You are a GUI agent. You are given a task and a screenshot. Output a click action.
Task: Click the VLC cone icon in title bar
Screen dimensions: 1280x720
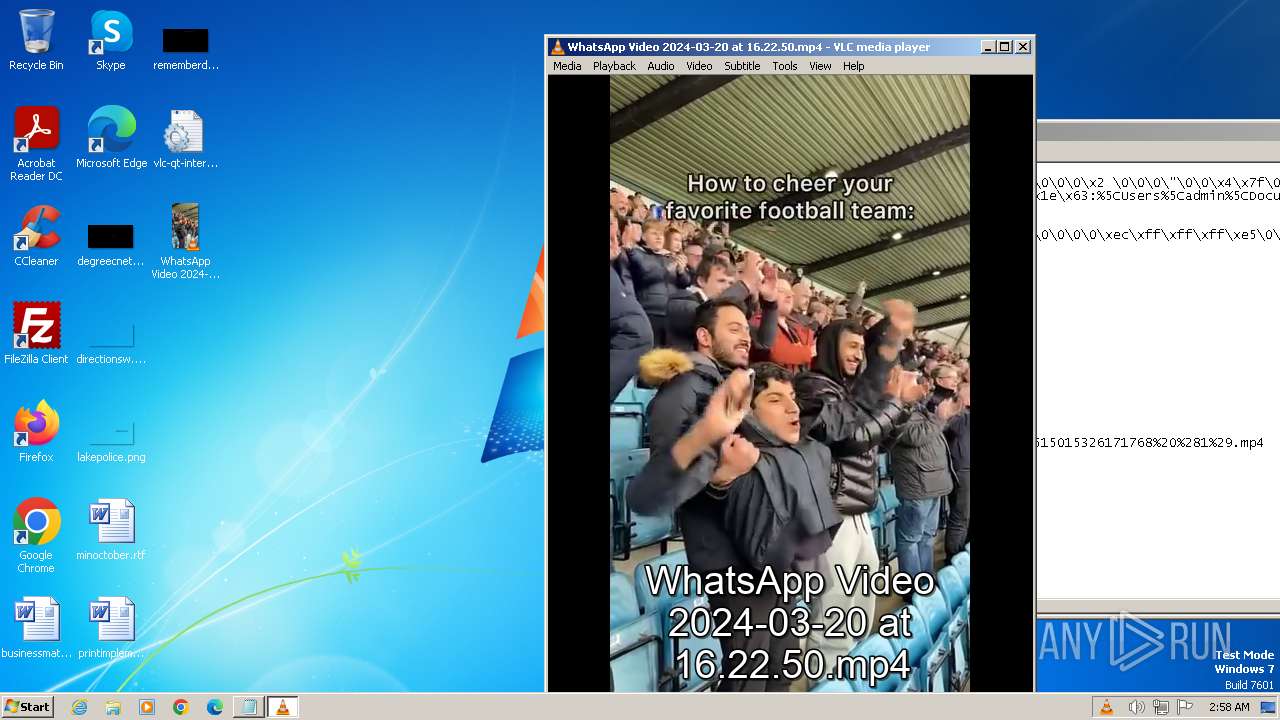point(558,47)
